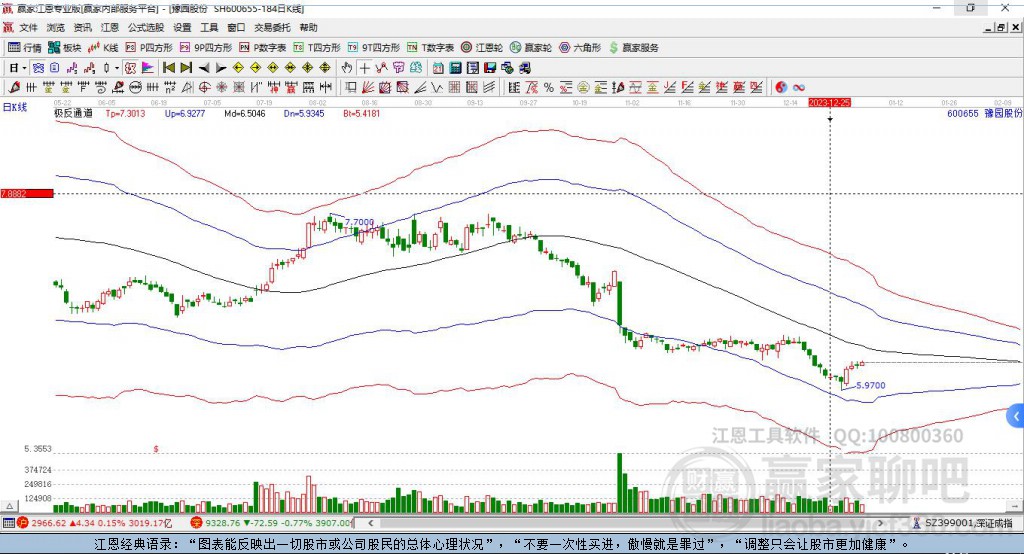
Task: Click the Up=6.9277 indicator value
Action: (185, 113)
